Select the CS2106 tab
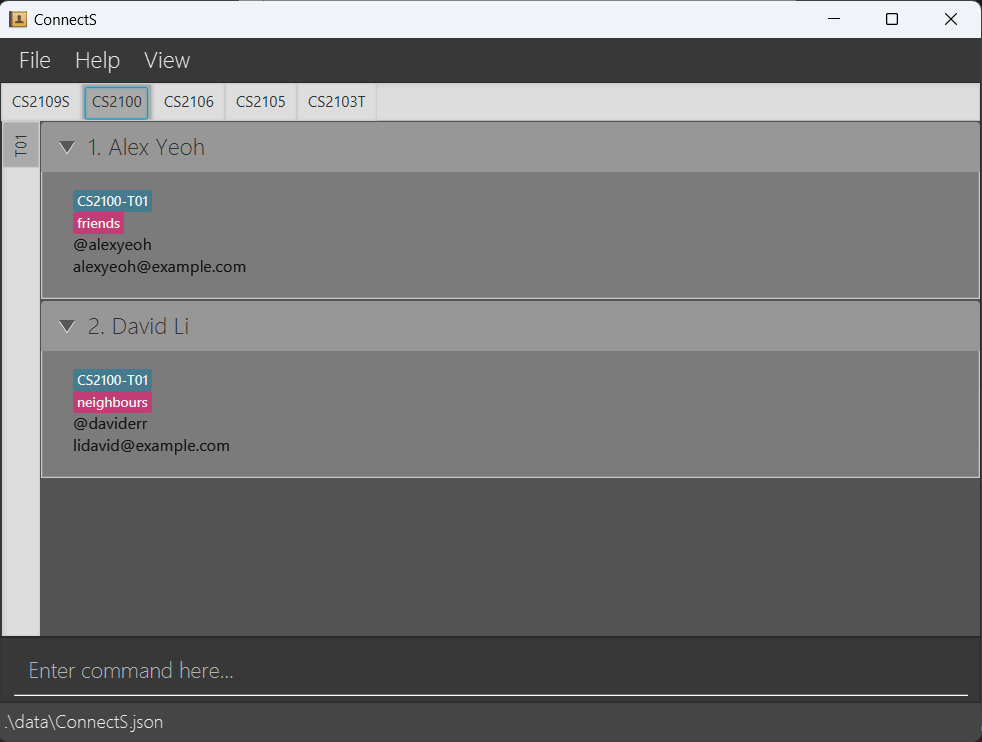Image resolution: width=982 pixels, height=742 pixels. (x=188, y=101)
